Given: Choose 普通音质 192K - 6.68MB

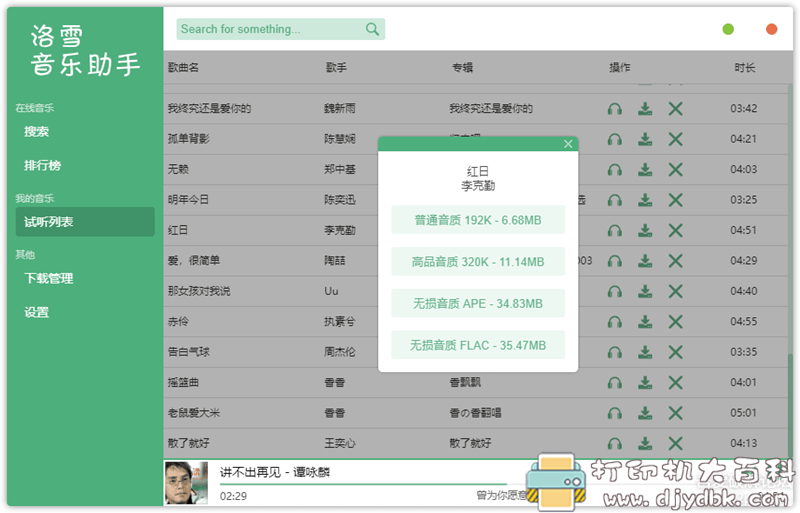Looking at the screenshot, I should click(478, 220).
